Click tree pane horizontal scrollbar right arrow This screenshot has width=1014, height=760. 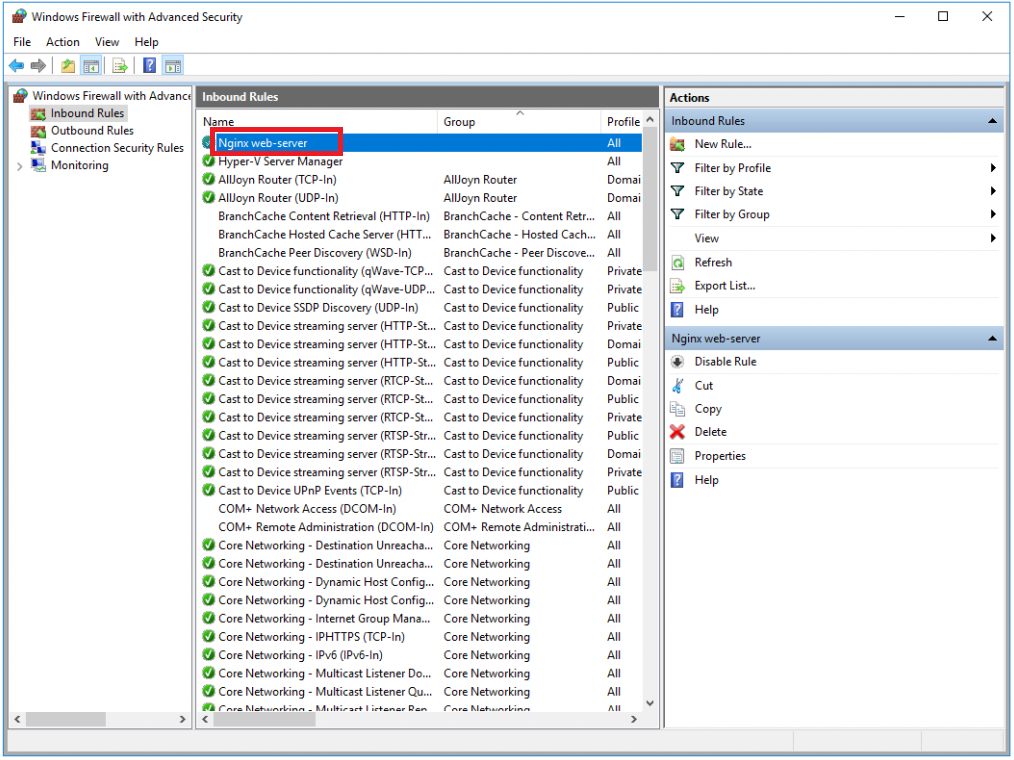pyautogui.click(x=182, y=720)
